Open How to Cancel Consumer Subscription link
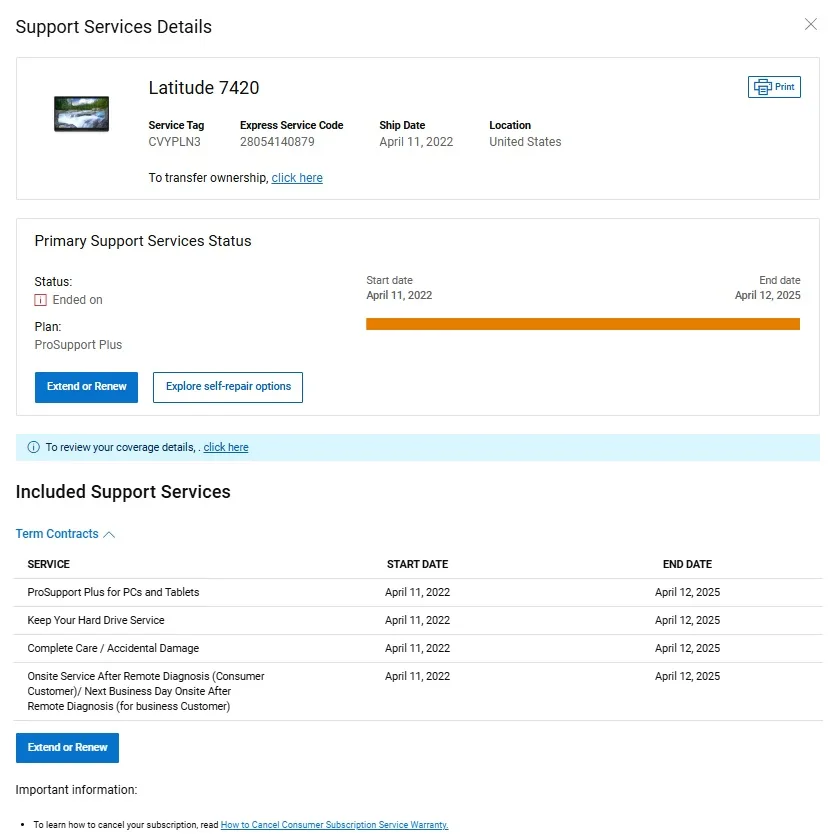The width and height of the screenshot is (834, 834). click(x=334, y=826)
